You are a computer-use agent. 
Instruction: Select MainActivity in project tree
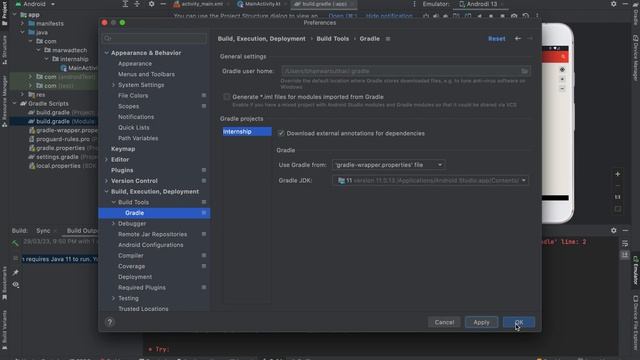(79, 68)
